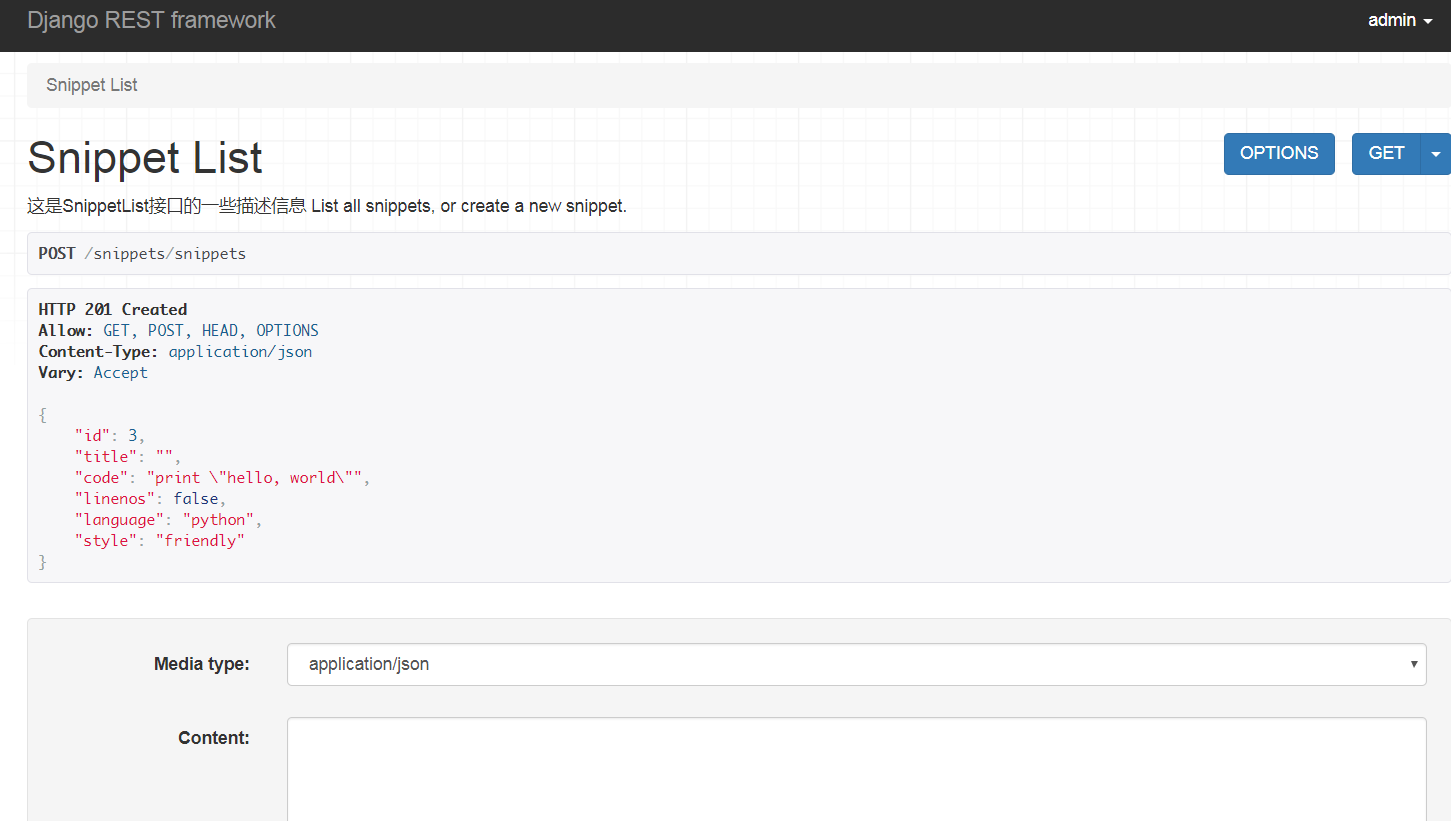Click the description text about SnippetList接口
This screenshot has height=821, width=1451.
pyautogui.click(x=327, y=207)
